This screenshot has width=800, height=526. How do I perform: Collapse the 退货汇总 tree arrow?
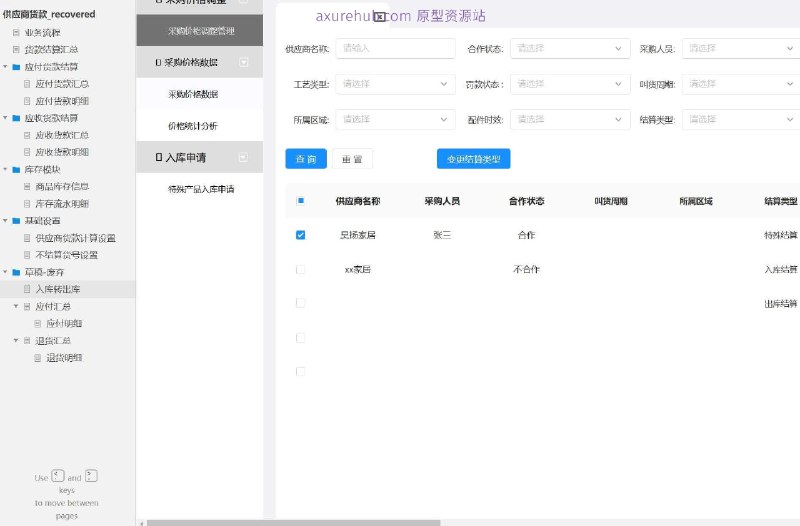(16, 341)
